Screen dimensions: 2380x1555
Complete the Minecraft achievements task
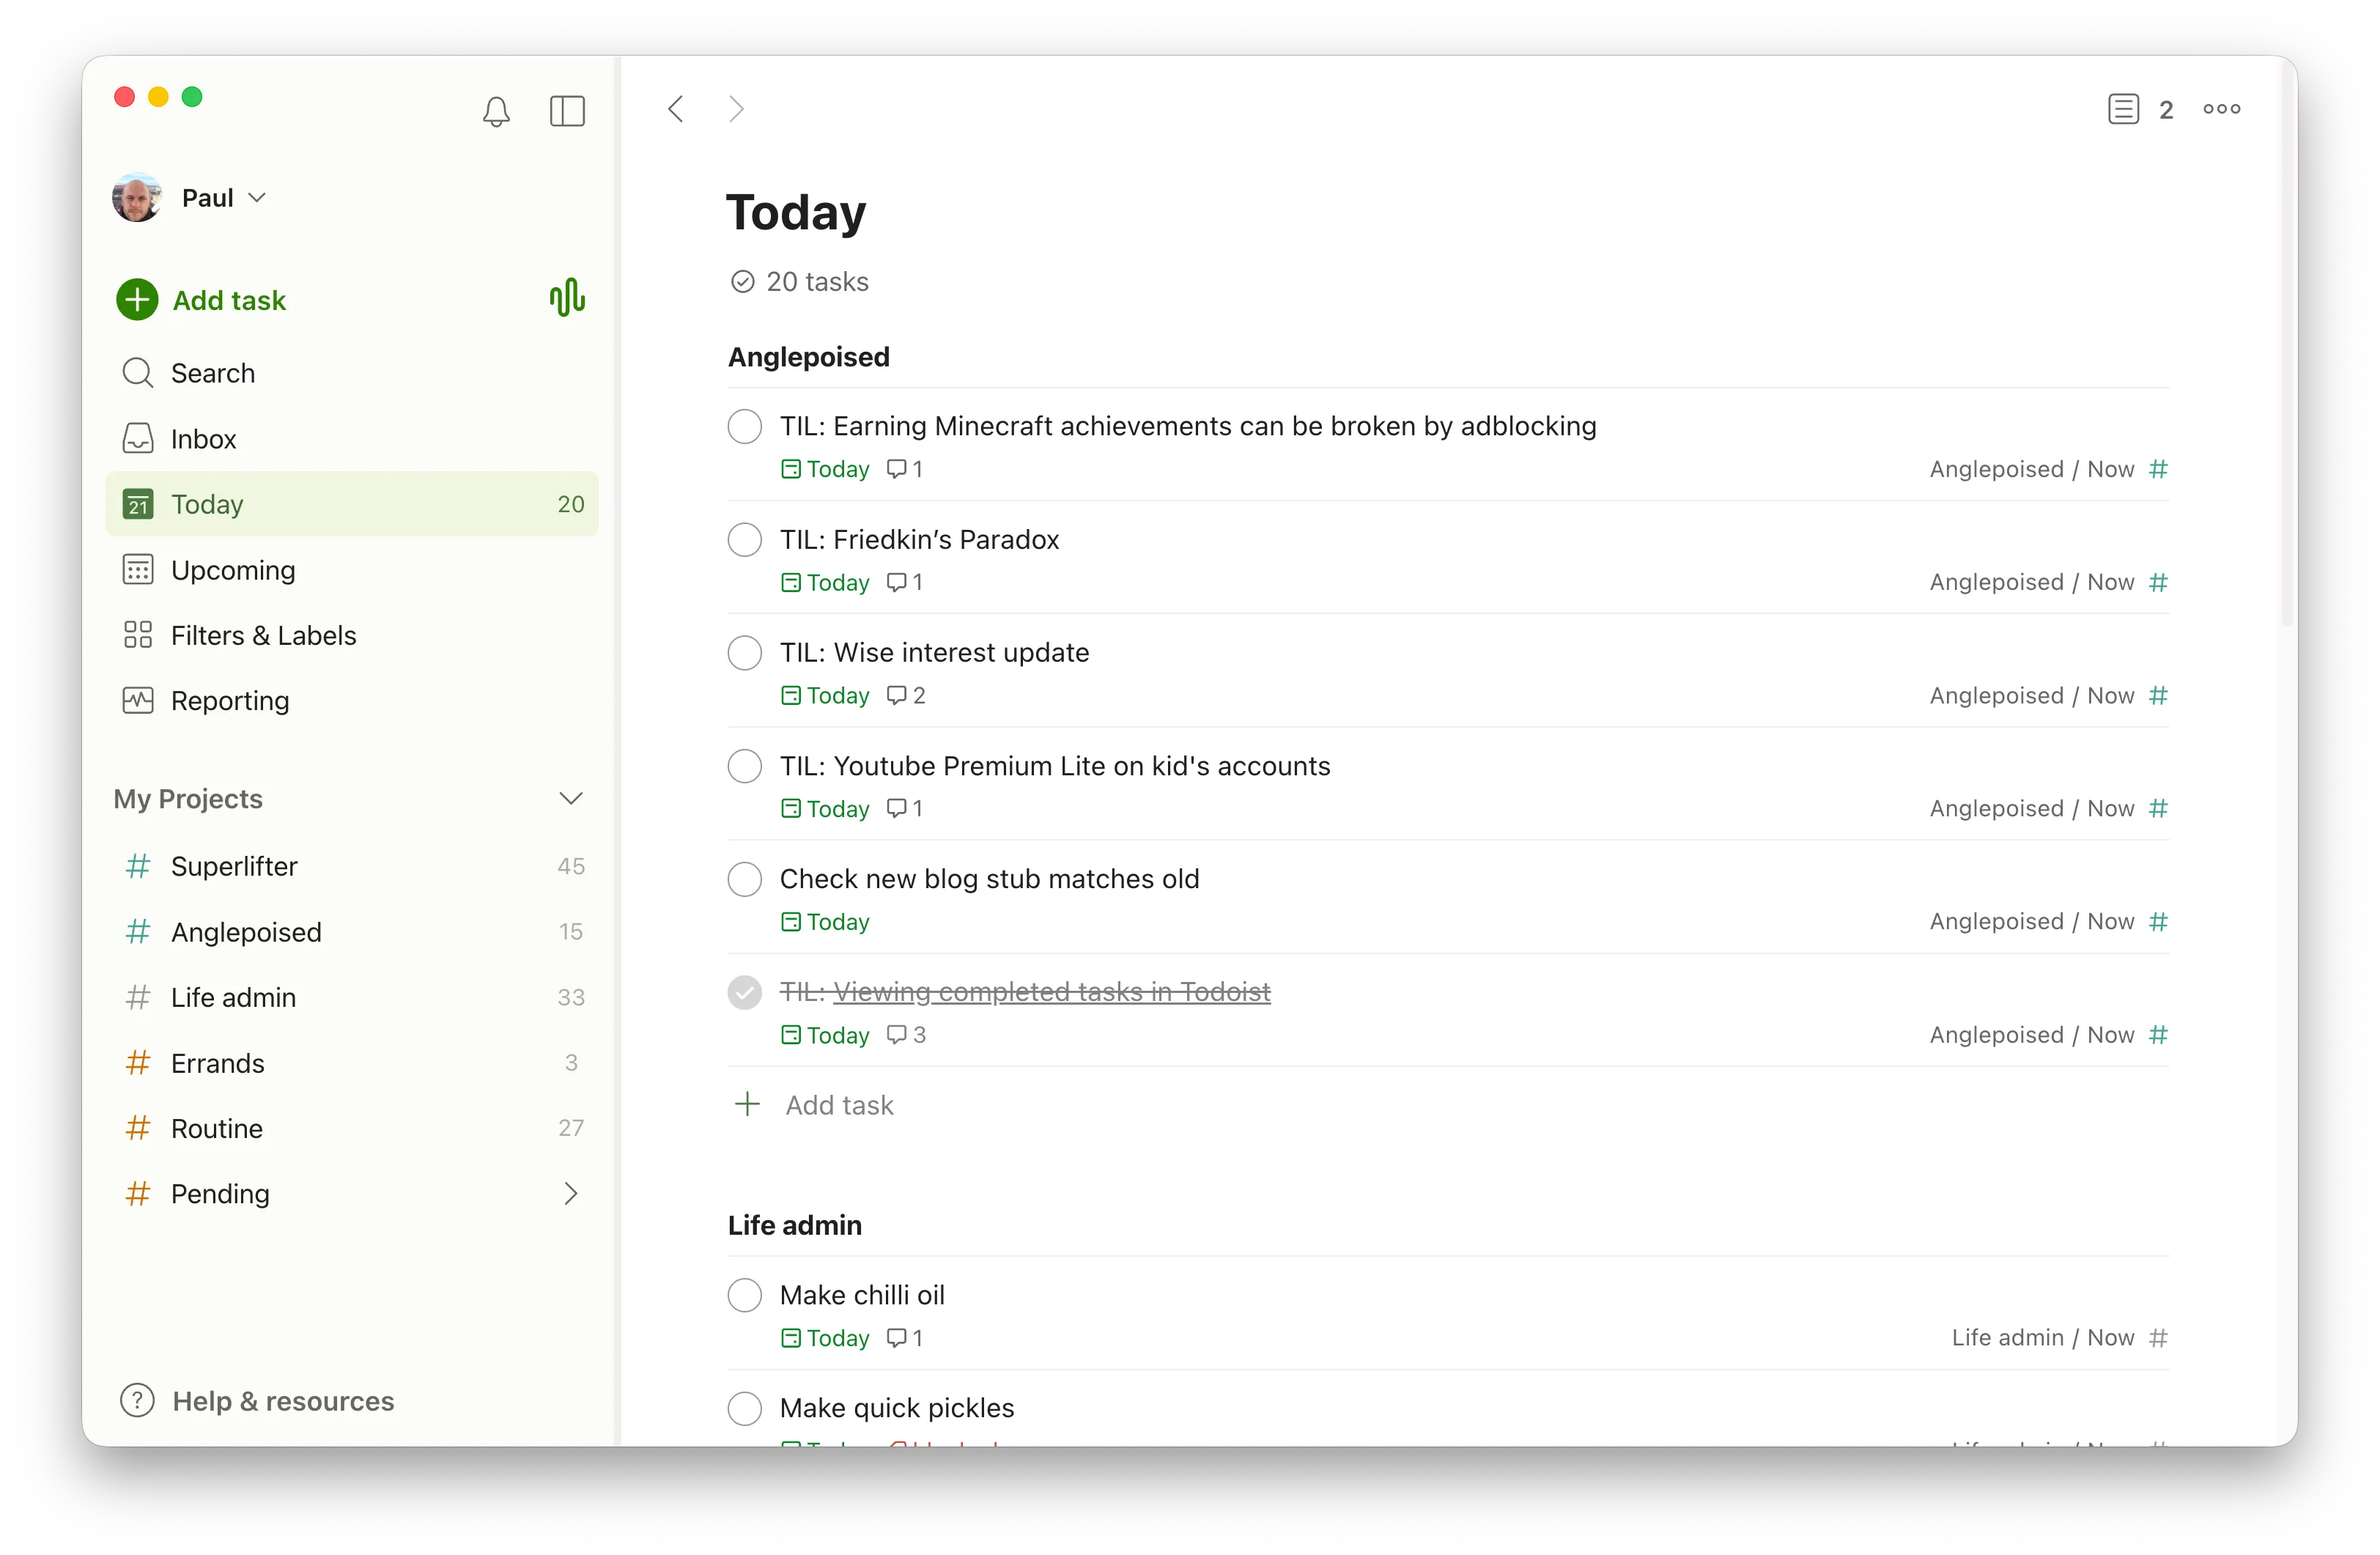coord(744,426)
